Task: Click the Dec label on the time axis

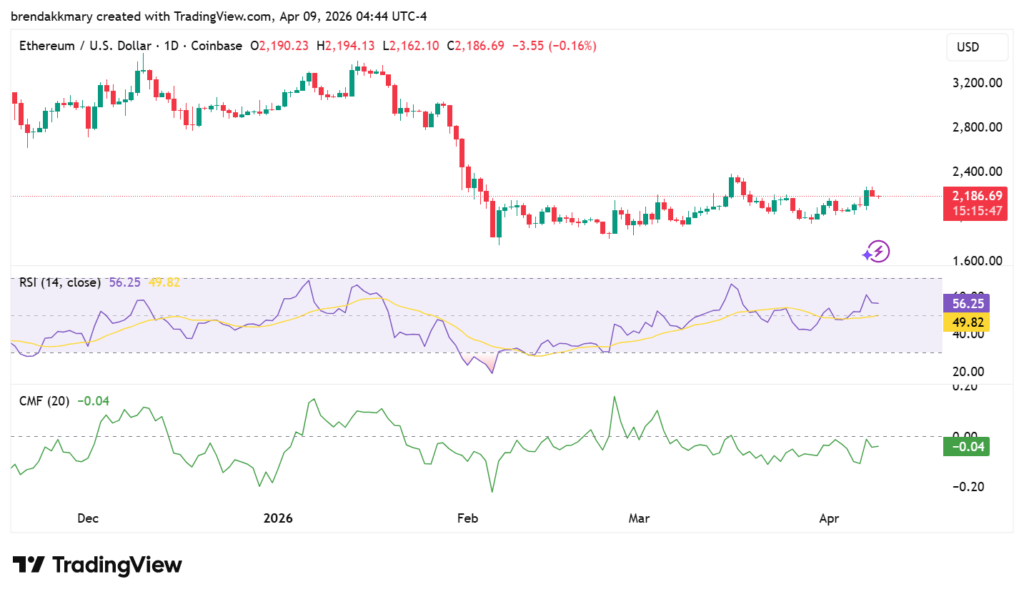Action: pos(87,518)
